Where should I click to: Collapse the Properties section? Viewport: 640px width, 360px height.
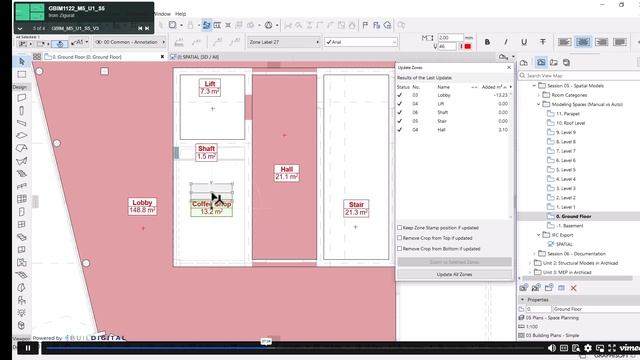[x=522, y=300]
